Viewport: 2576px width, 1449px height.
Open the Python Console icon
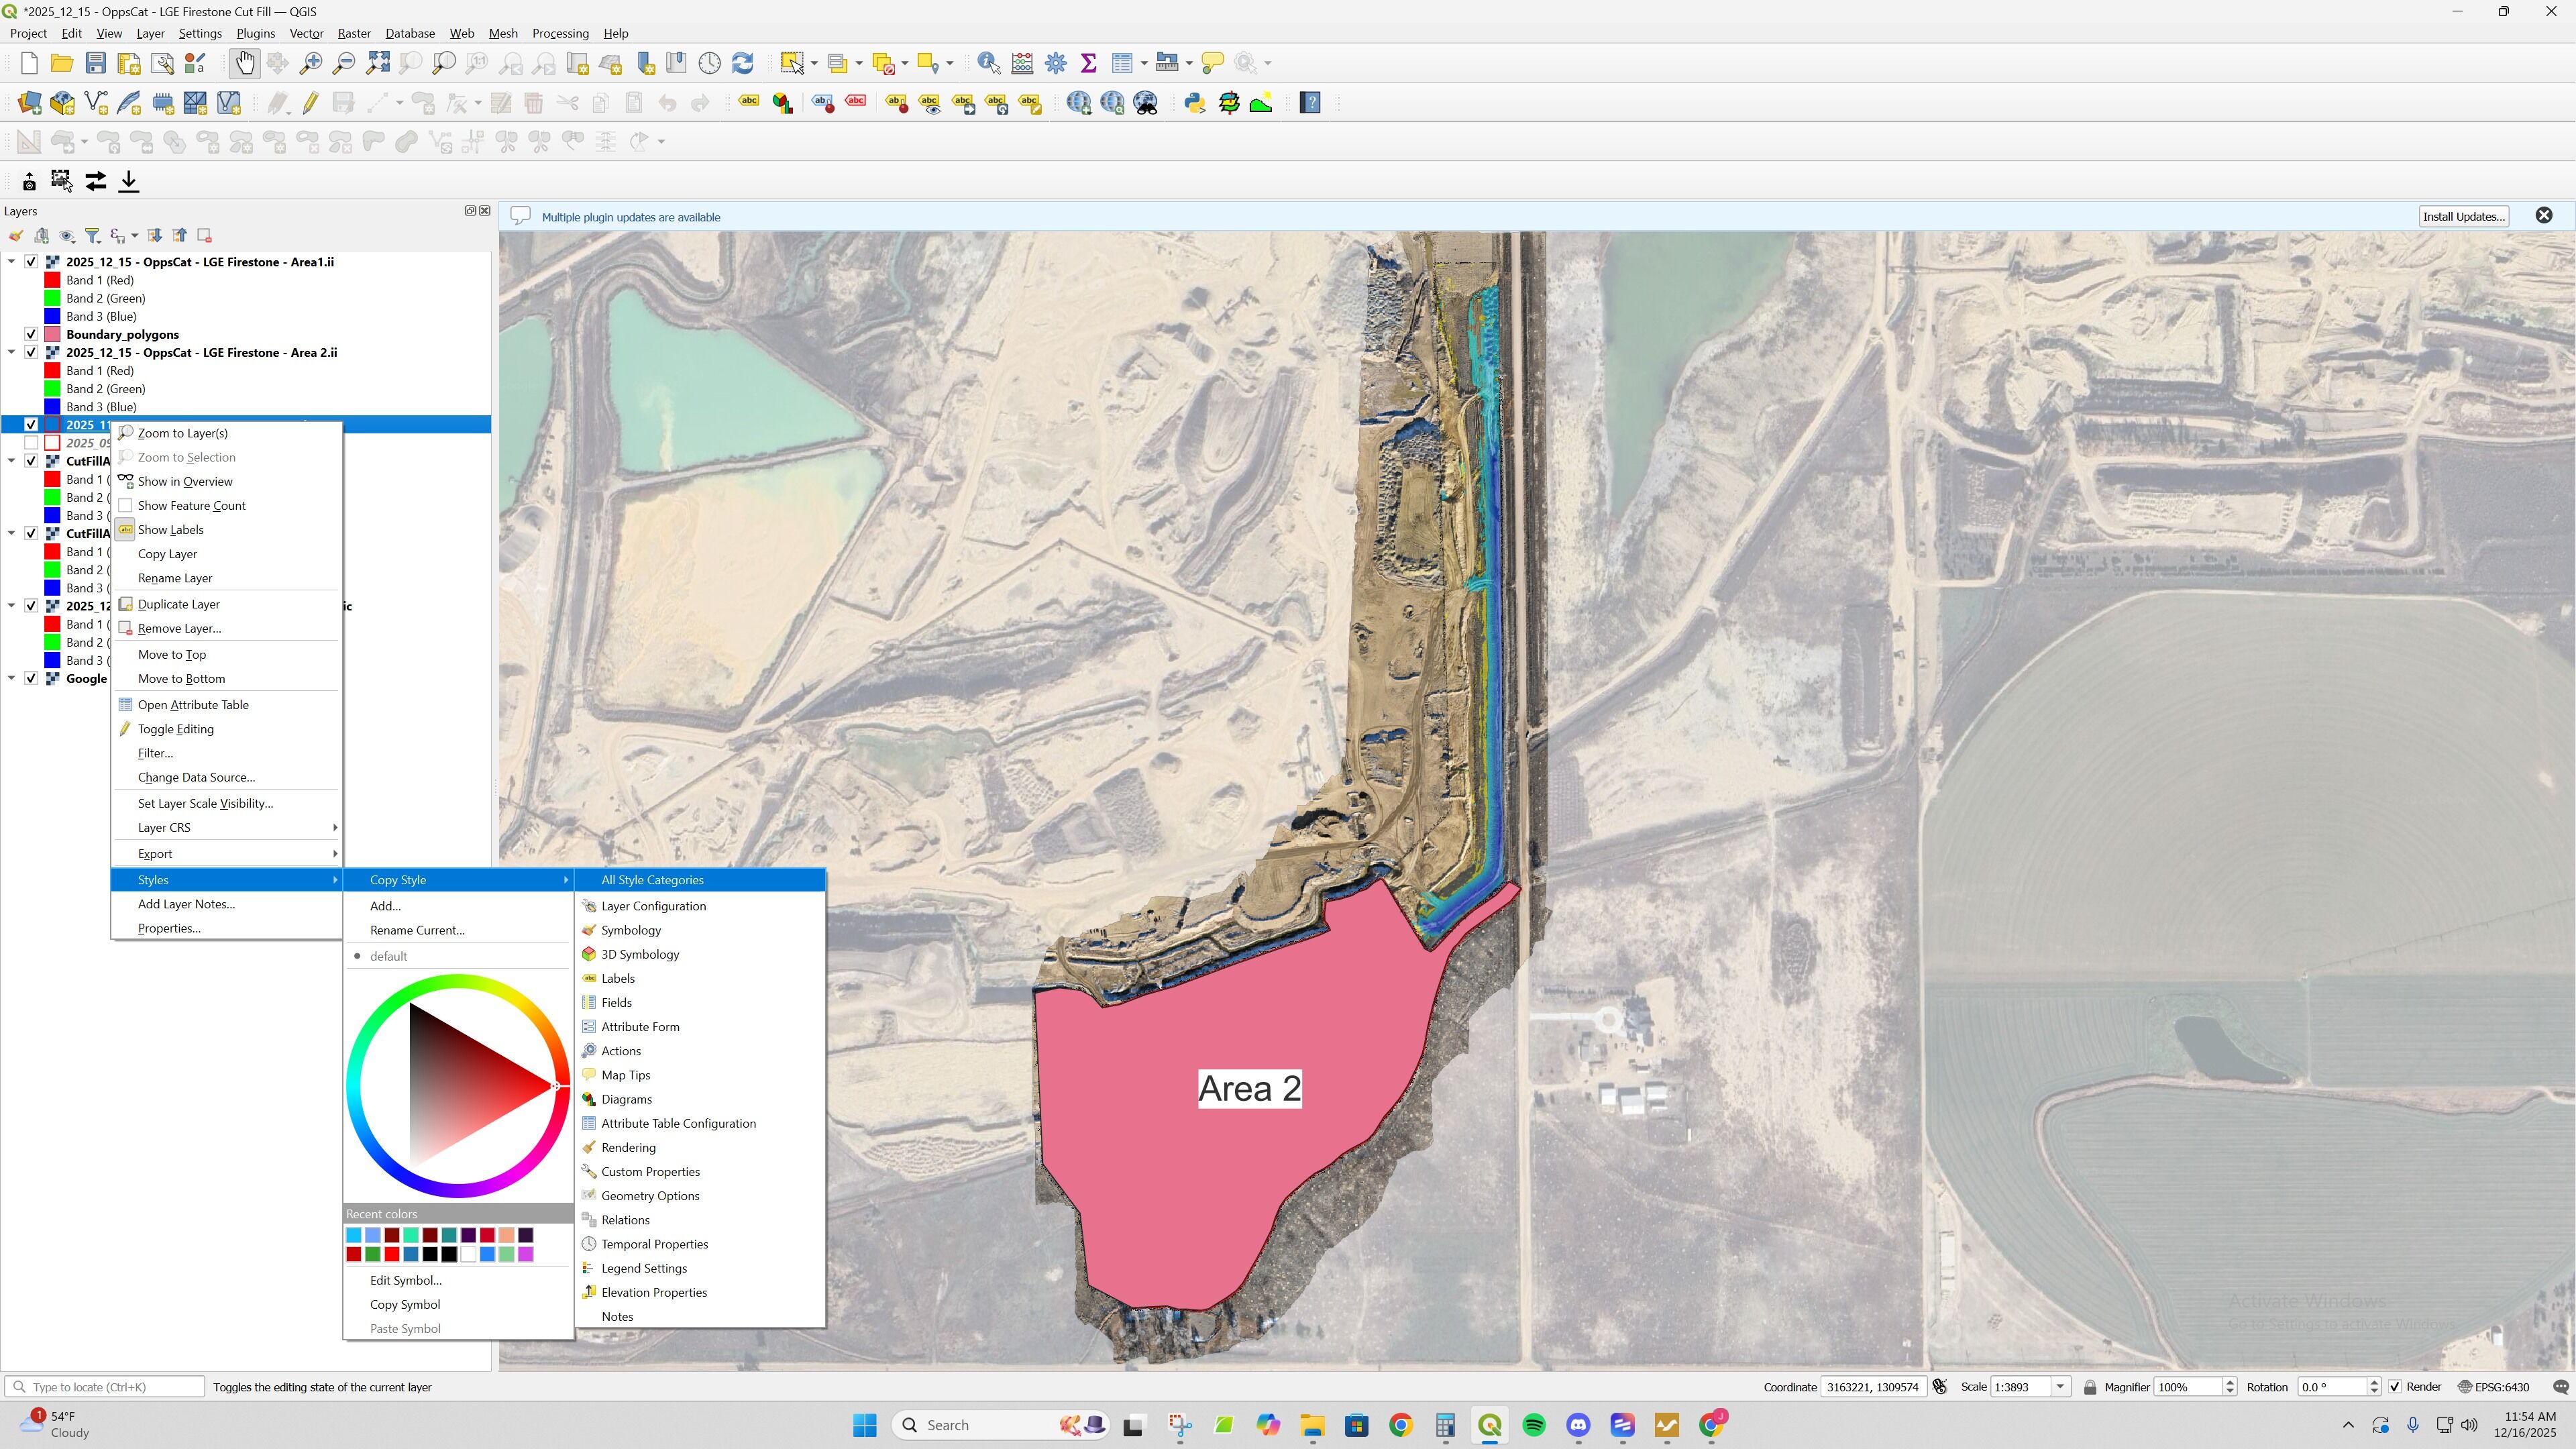pyautogui.click(x=1195, y=102)
